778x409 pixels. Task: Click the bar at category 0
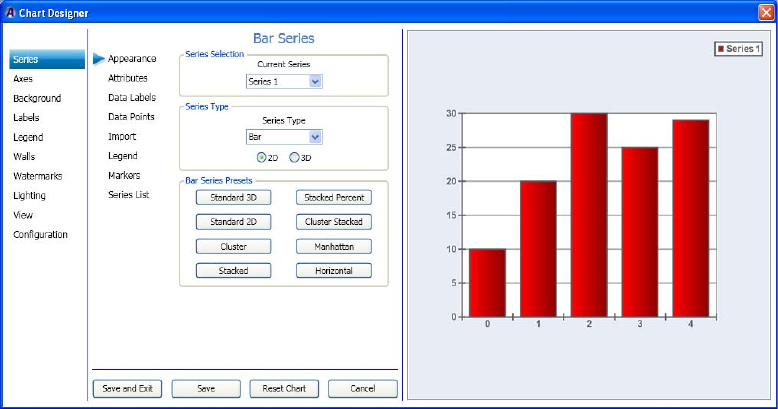point(487,283)
